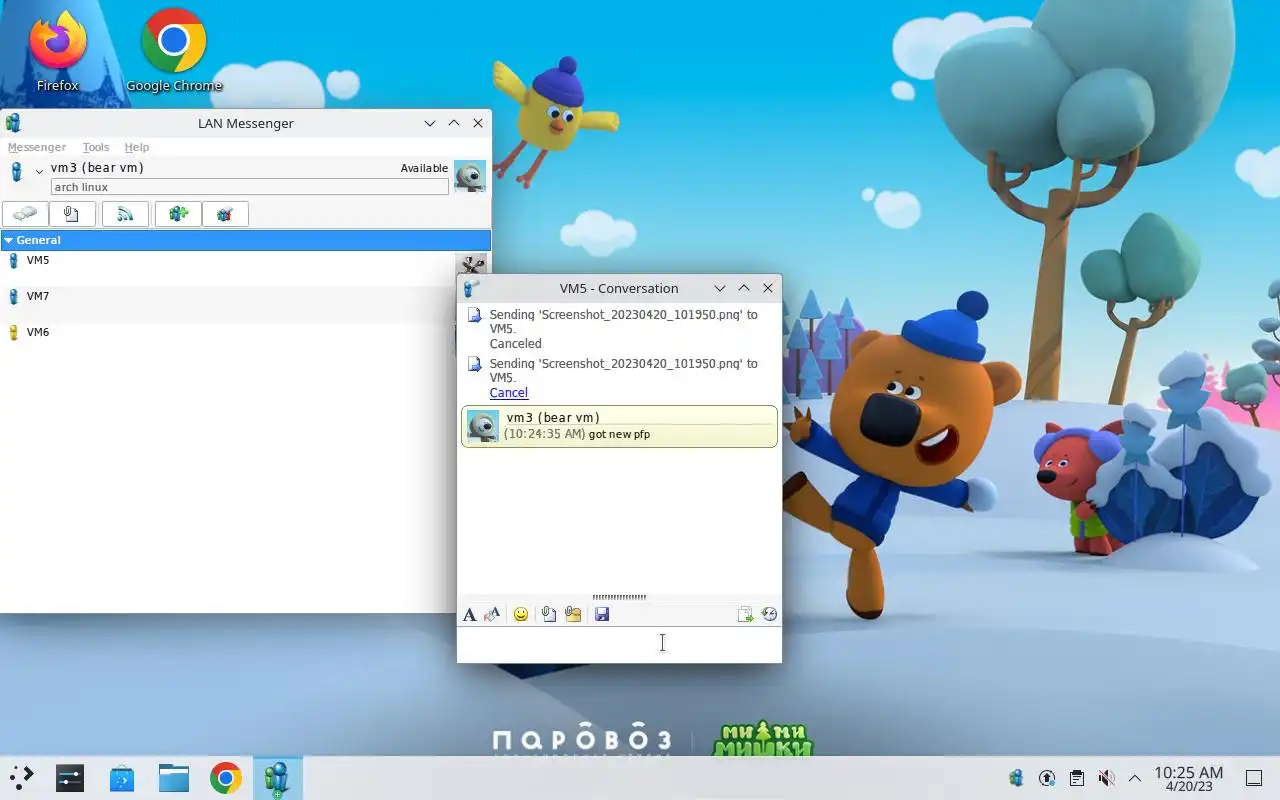Click the vm3 avatar in the chat message
Viewport: 1280px width, 800px height.
coord(483,426)
